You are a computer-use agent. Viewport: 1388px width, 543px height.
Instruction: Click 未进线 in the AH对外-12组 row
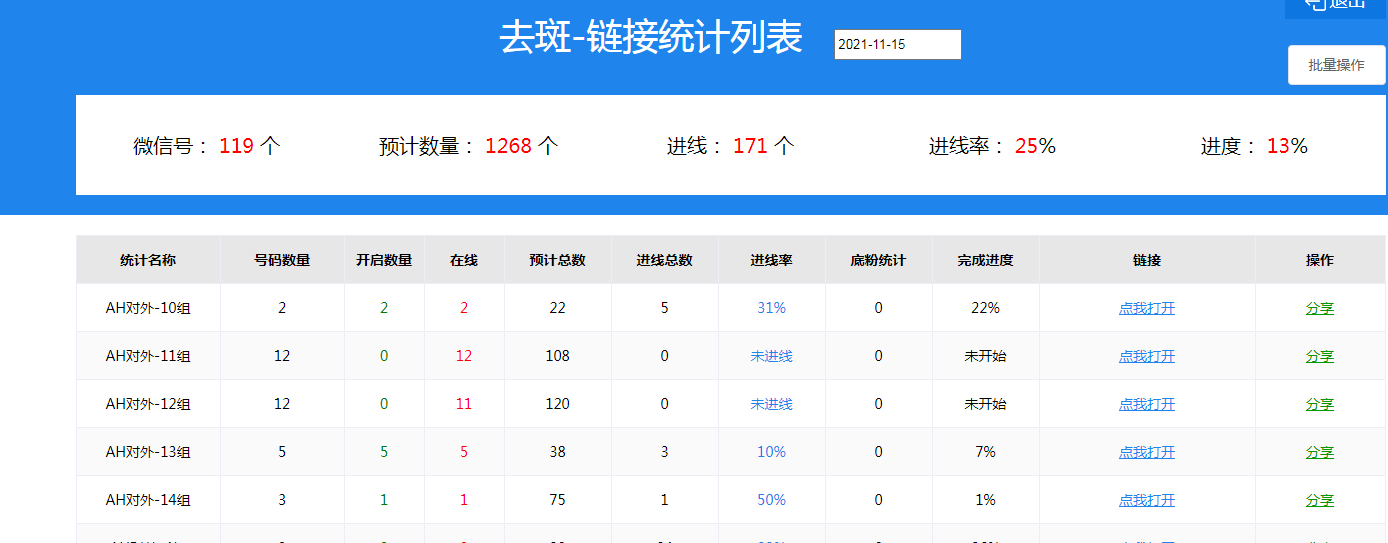(772, 404)
